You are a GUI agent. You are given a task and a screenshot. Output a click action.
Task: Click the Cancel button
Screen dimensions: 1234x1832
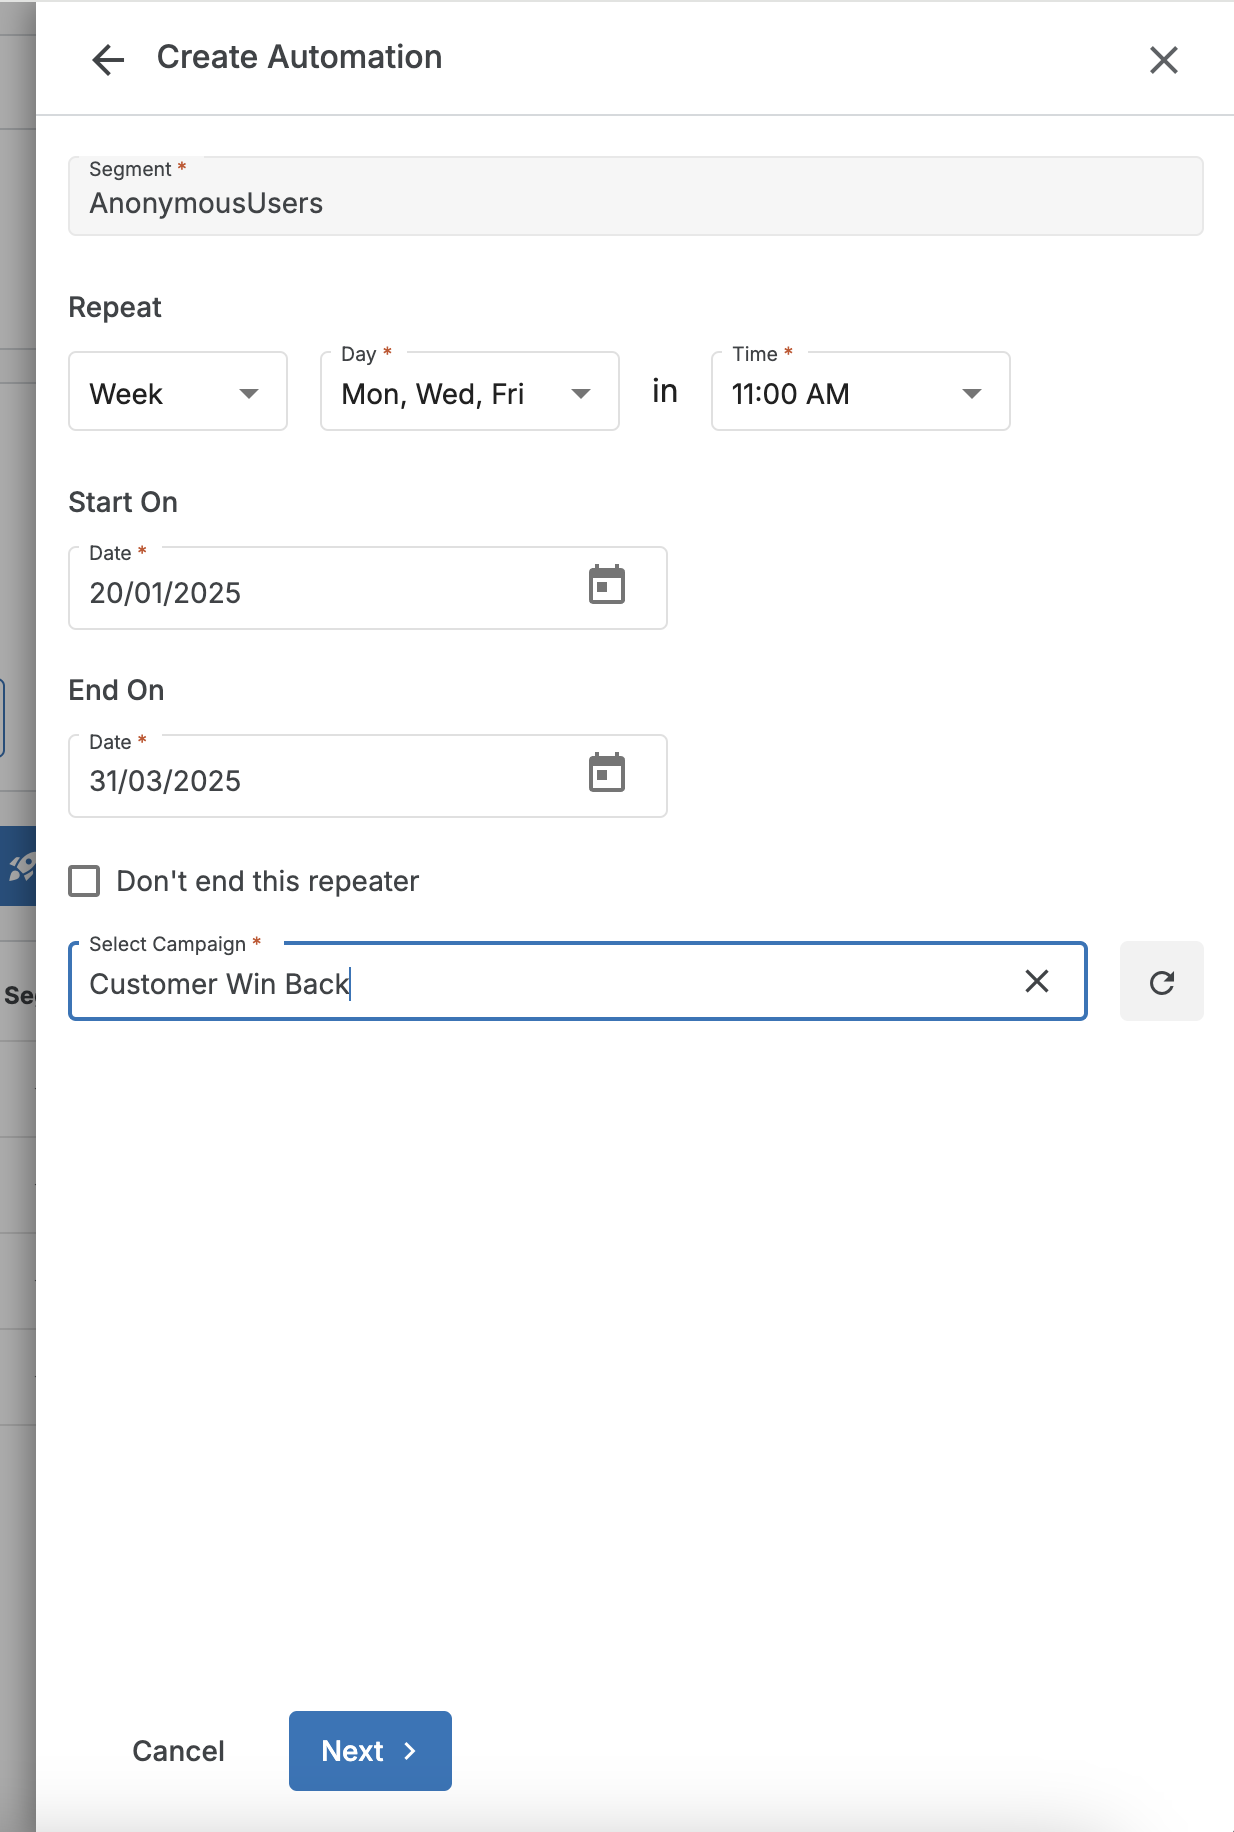[178, 1751]
